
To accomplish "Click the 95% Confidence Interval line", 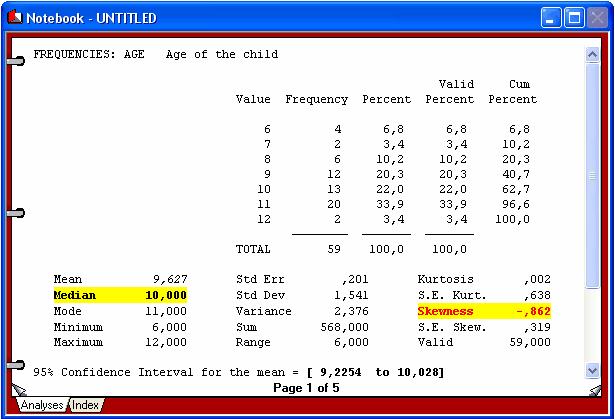I will click(x=238, y=372).
